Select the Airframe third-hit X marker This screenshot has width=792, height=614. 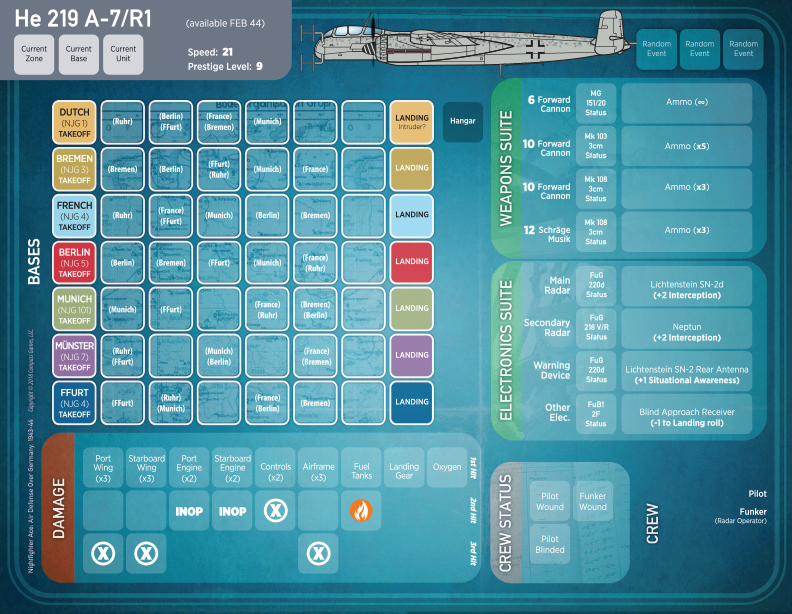pos(318,552)
